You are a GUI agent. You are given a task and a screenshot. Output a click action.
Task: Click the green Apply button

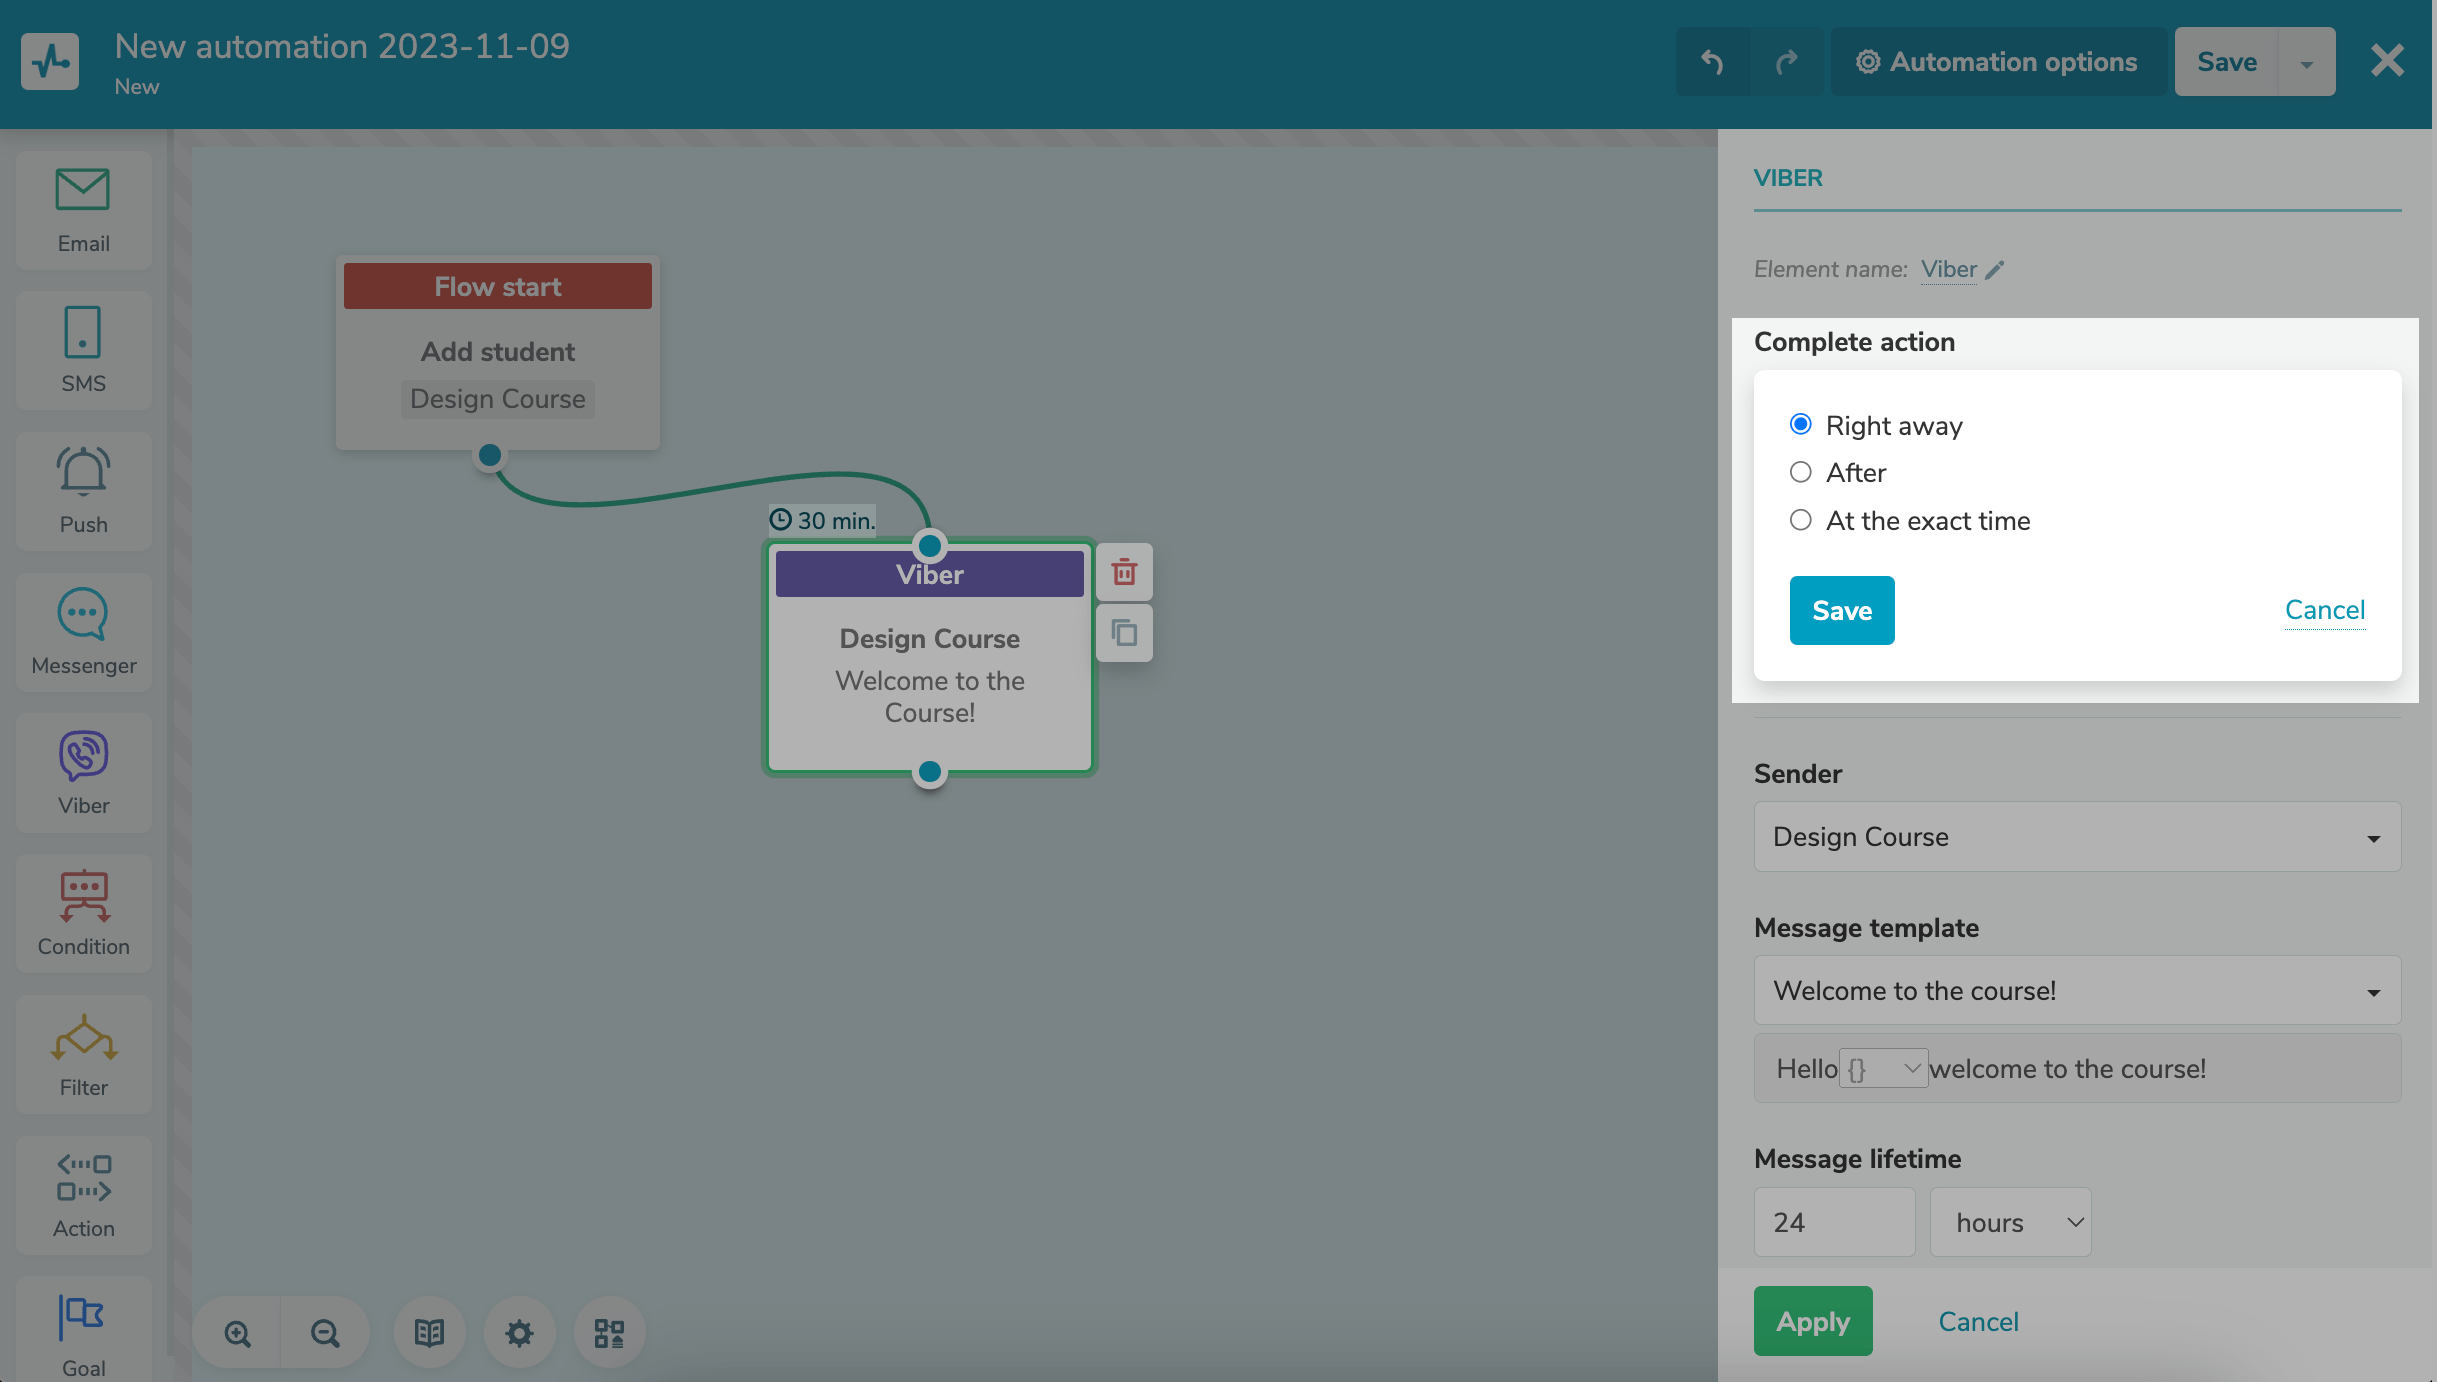[1812, 1321]
